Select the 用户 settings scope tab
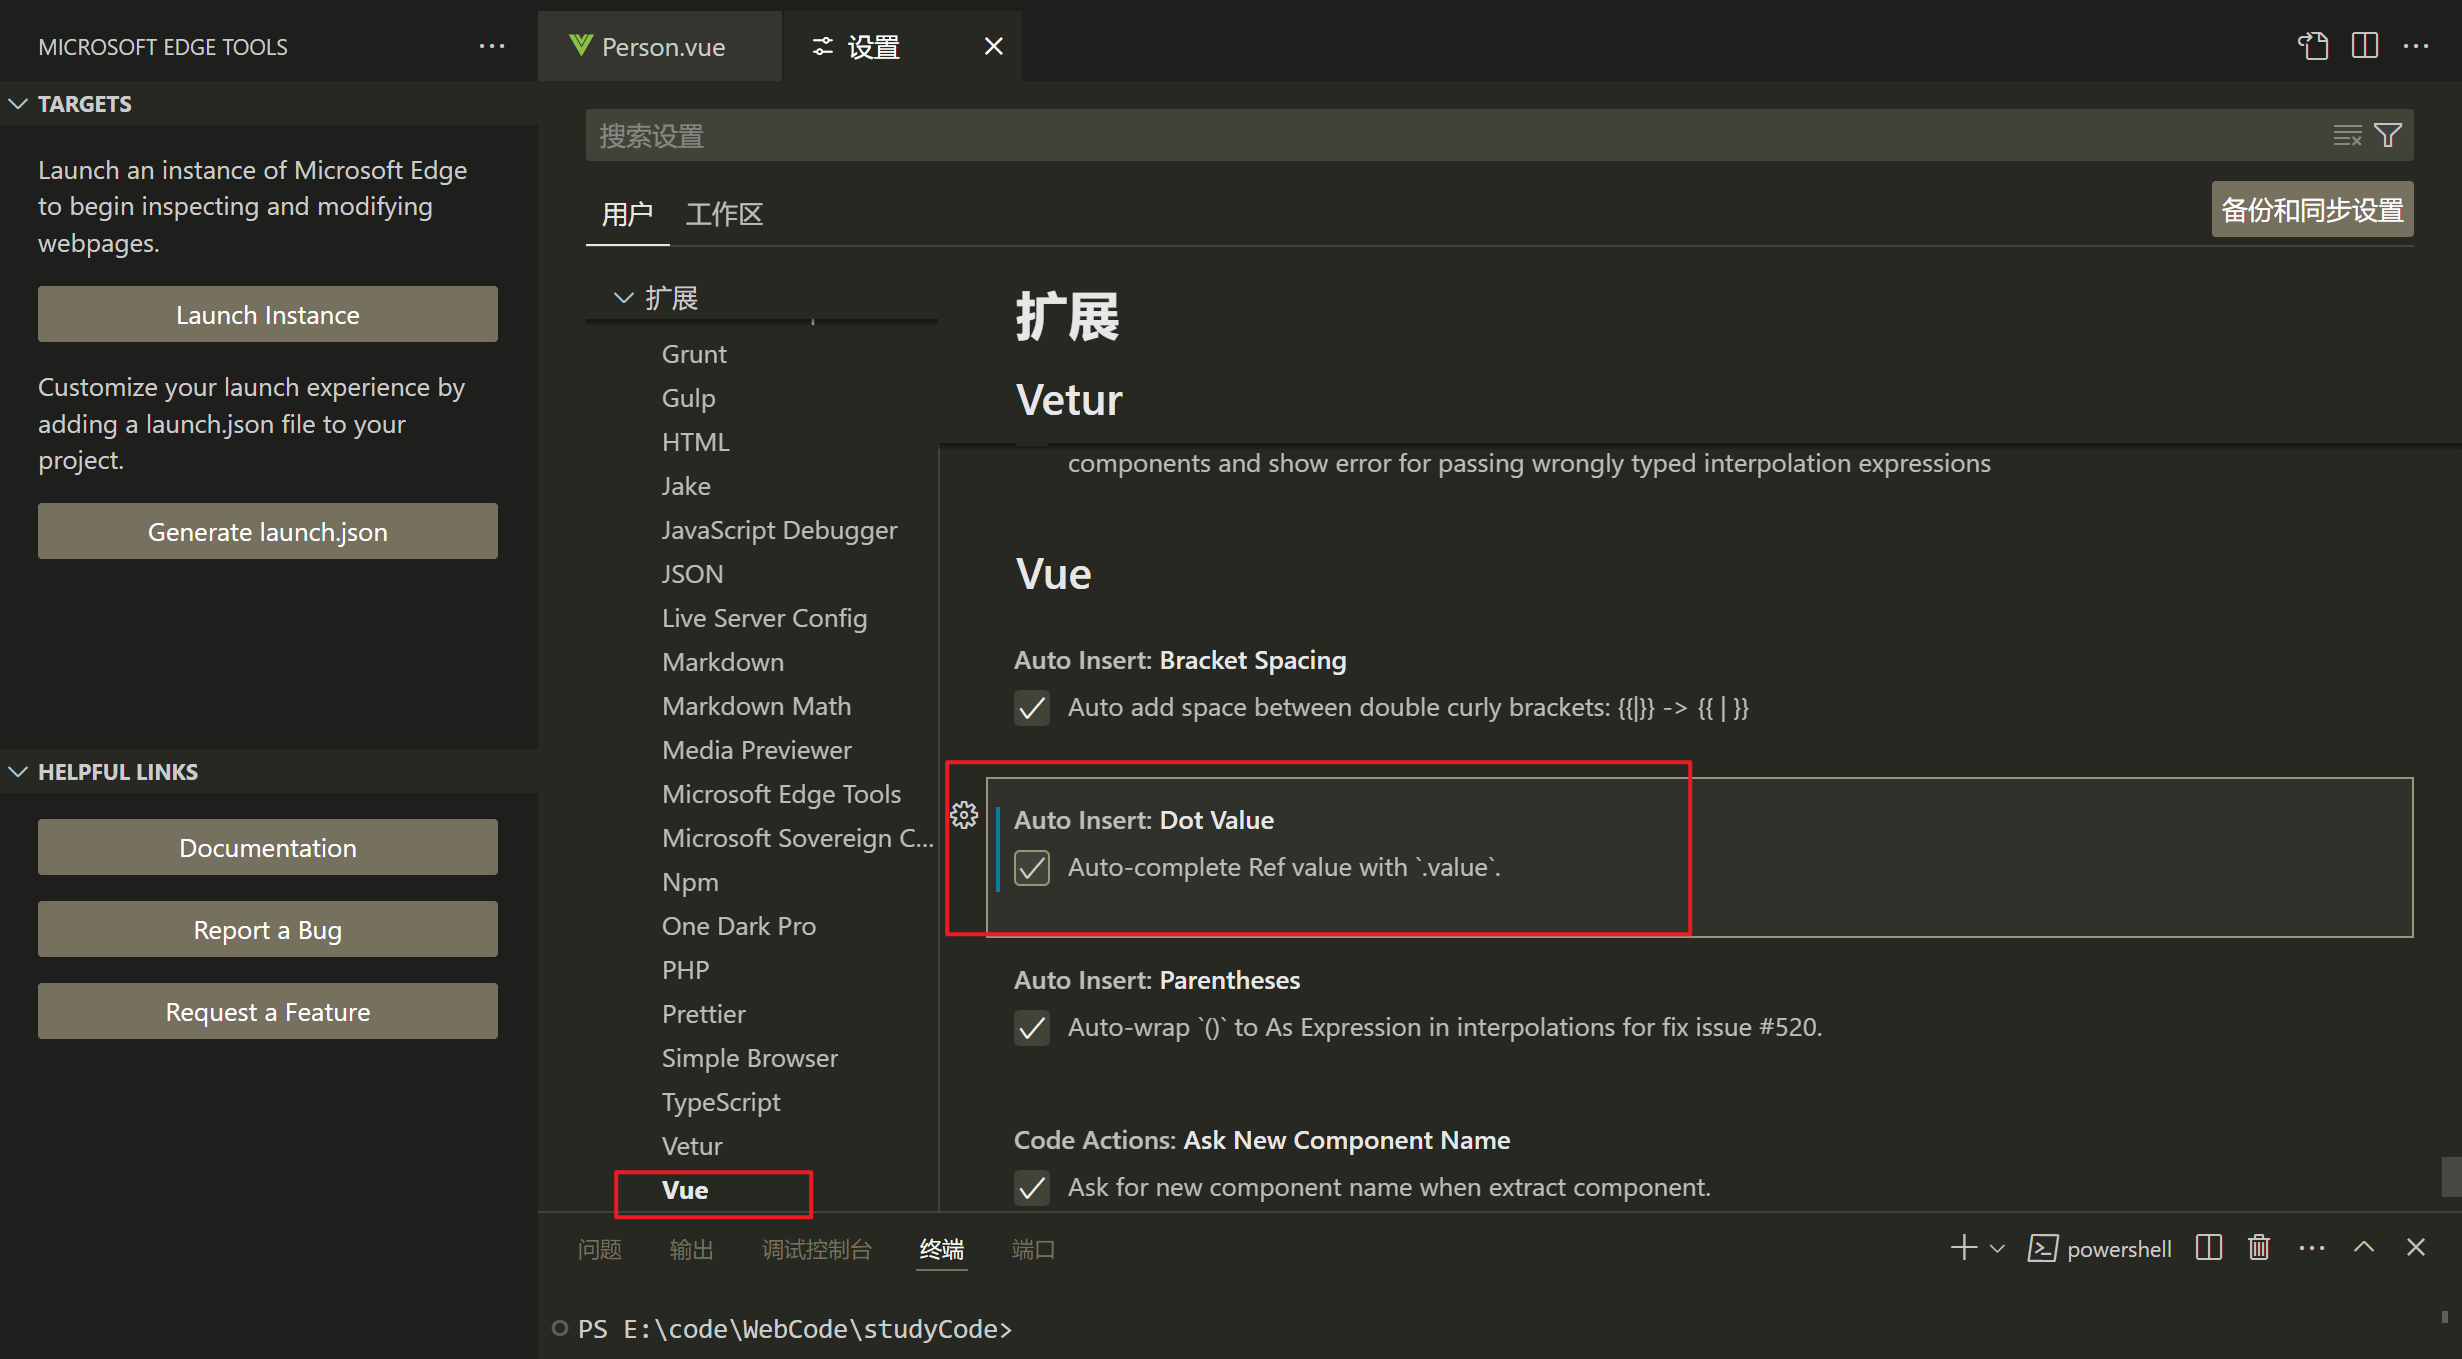The height and width of the screenshot is (1359, 2462). (x=627, y=214)
